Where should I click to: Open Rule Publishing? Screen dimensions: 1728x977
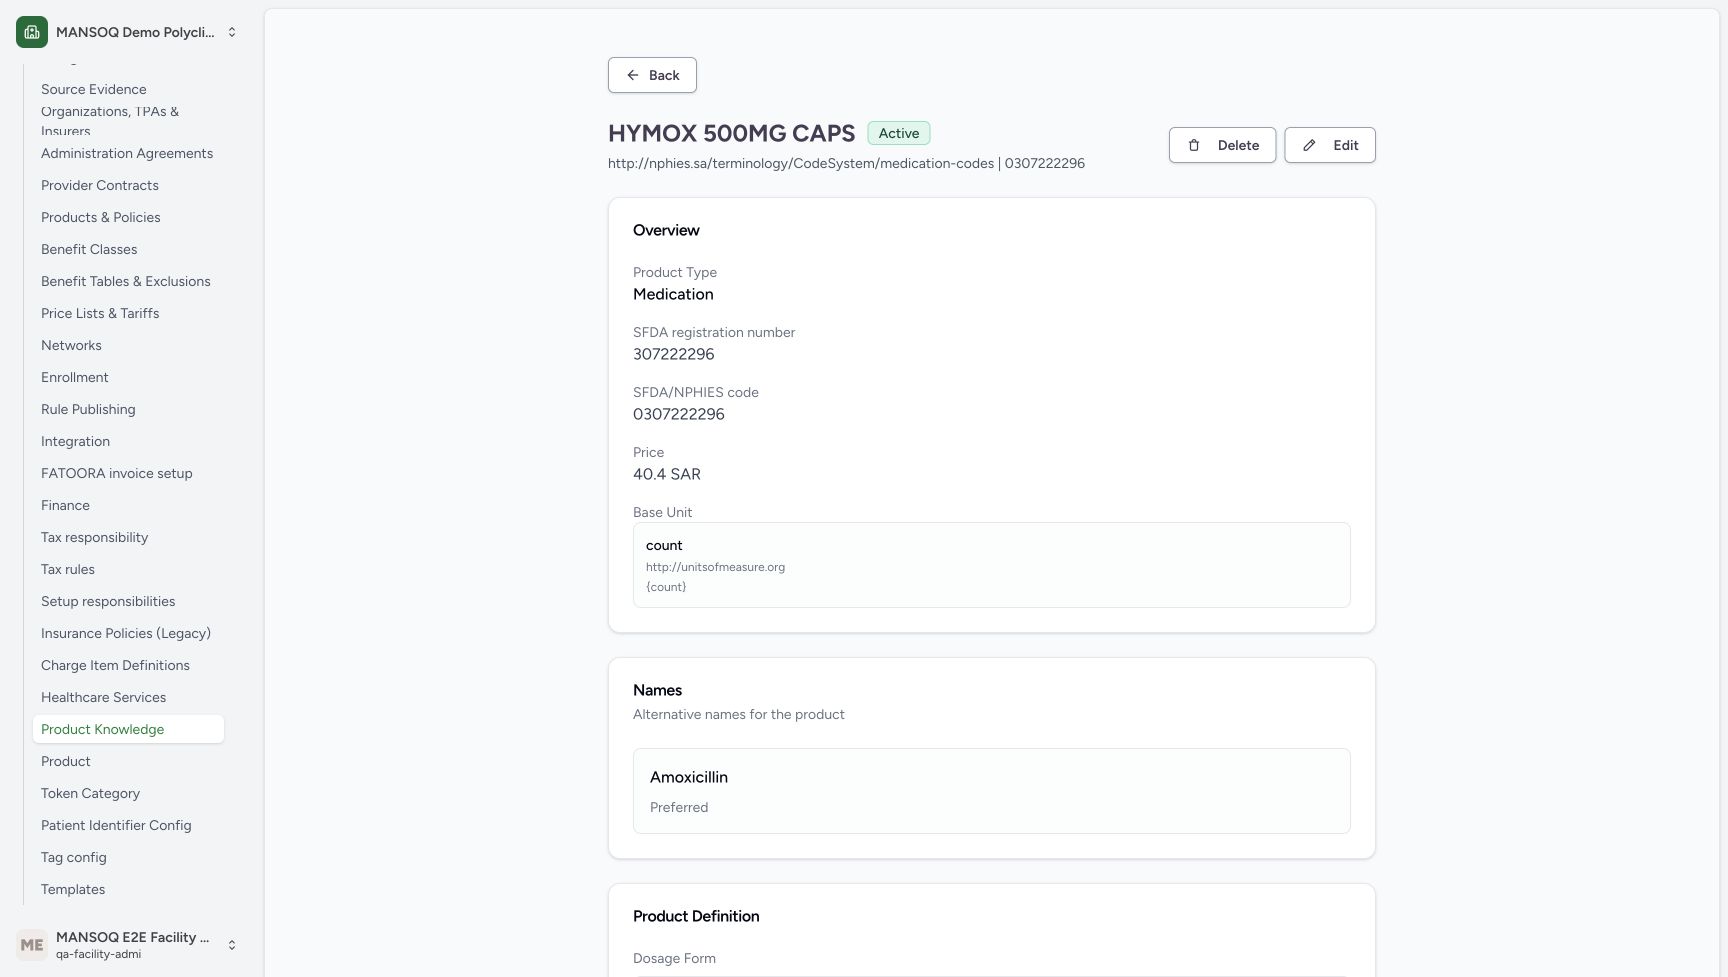(x=88, y=409)
